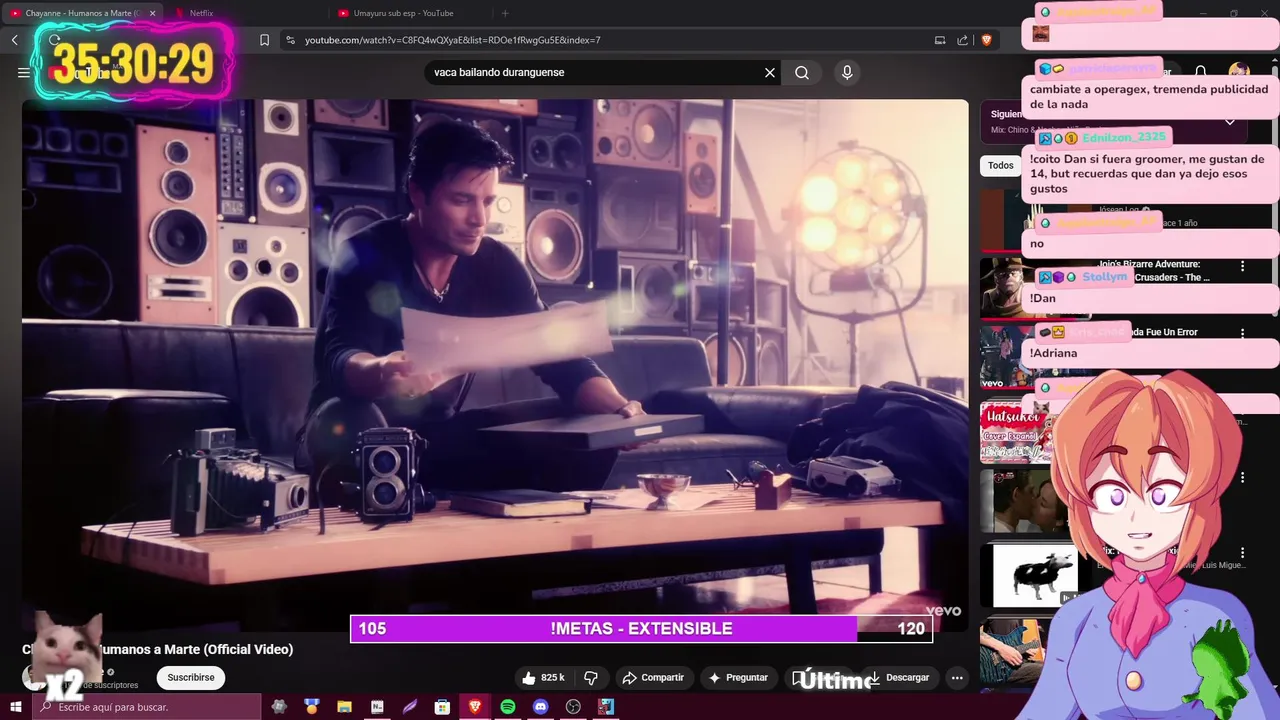Open options menu for the 'Fue Un Error' video
The image size is (1280, 720).
[1243, 333]
